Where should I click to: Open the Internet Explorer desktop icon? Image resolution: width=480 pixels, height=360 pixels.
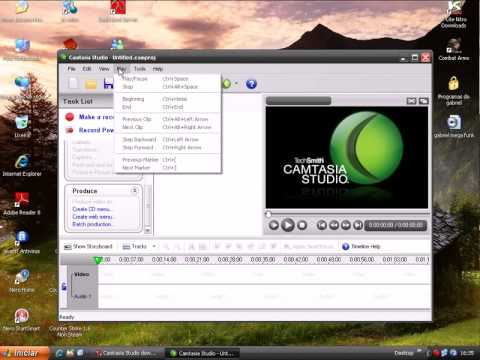22,165
